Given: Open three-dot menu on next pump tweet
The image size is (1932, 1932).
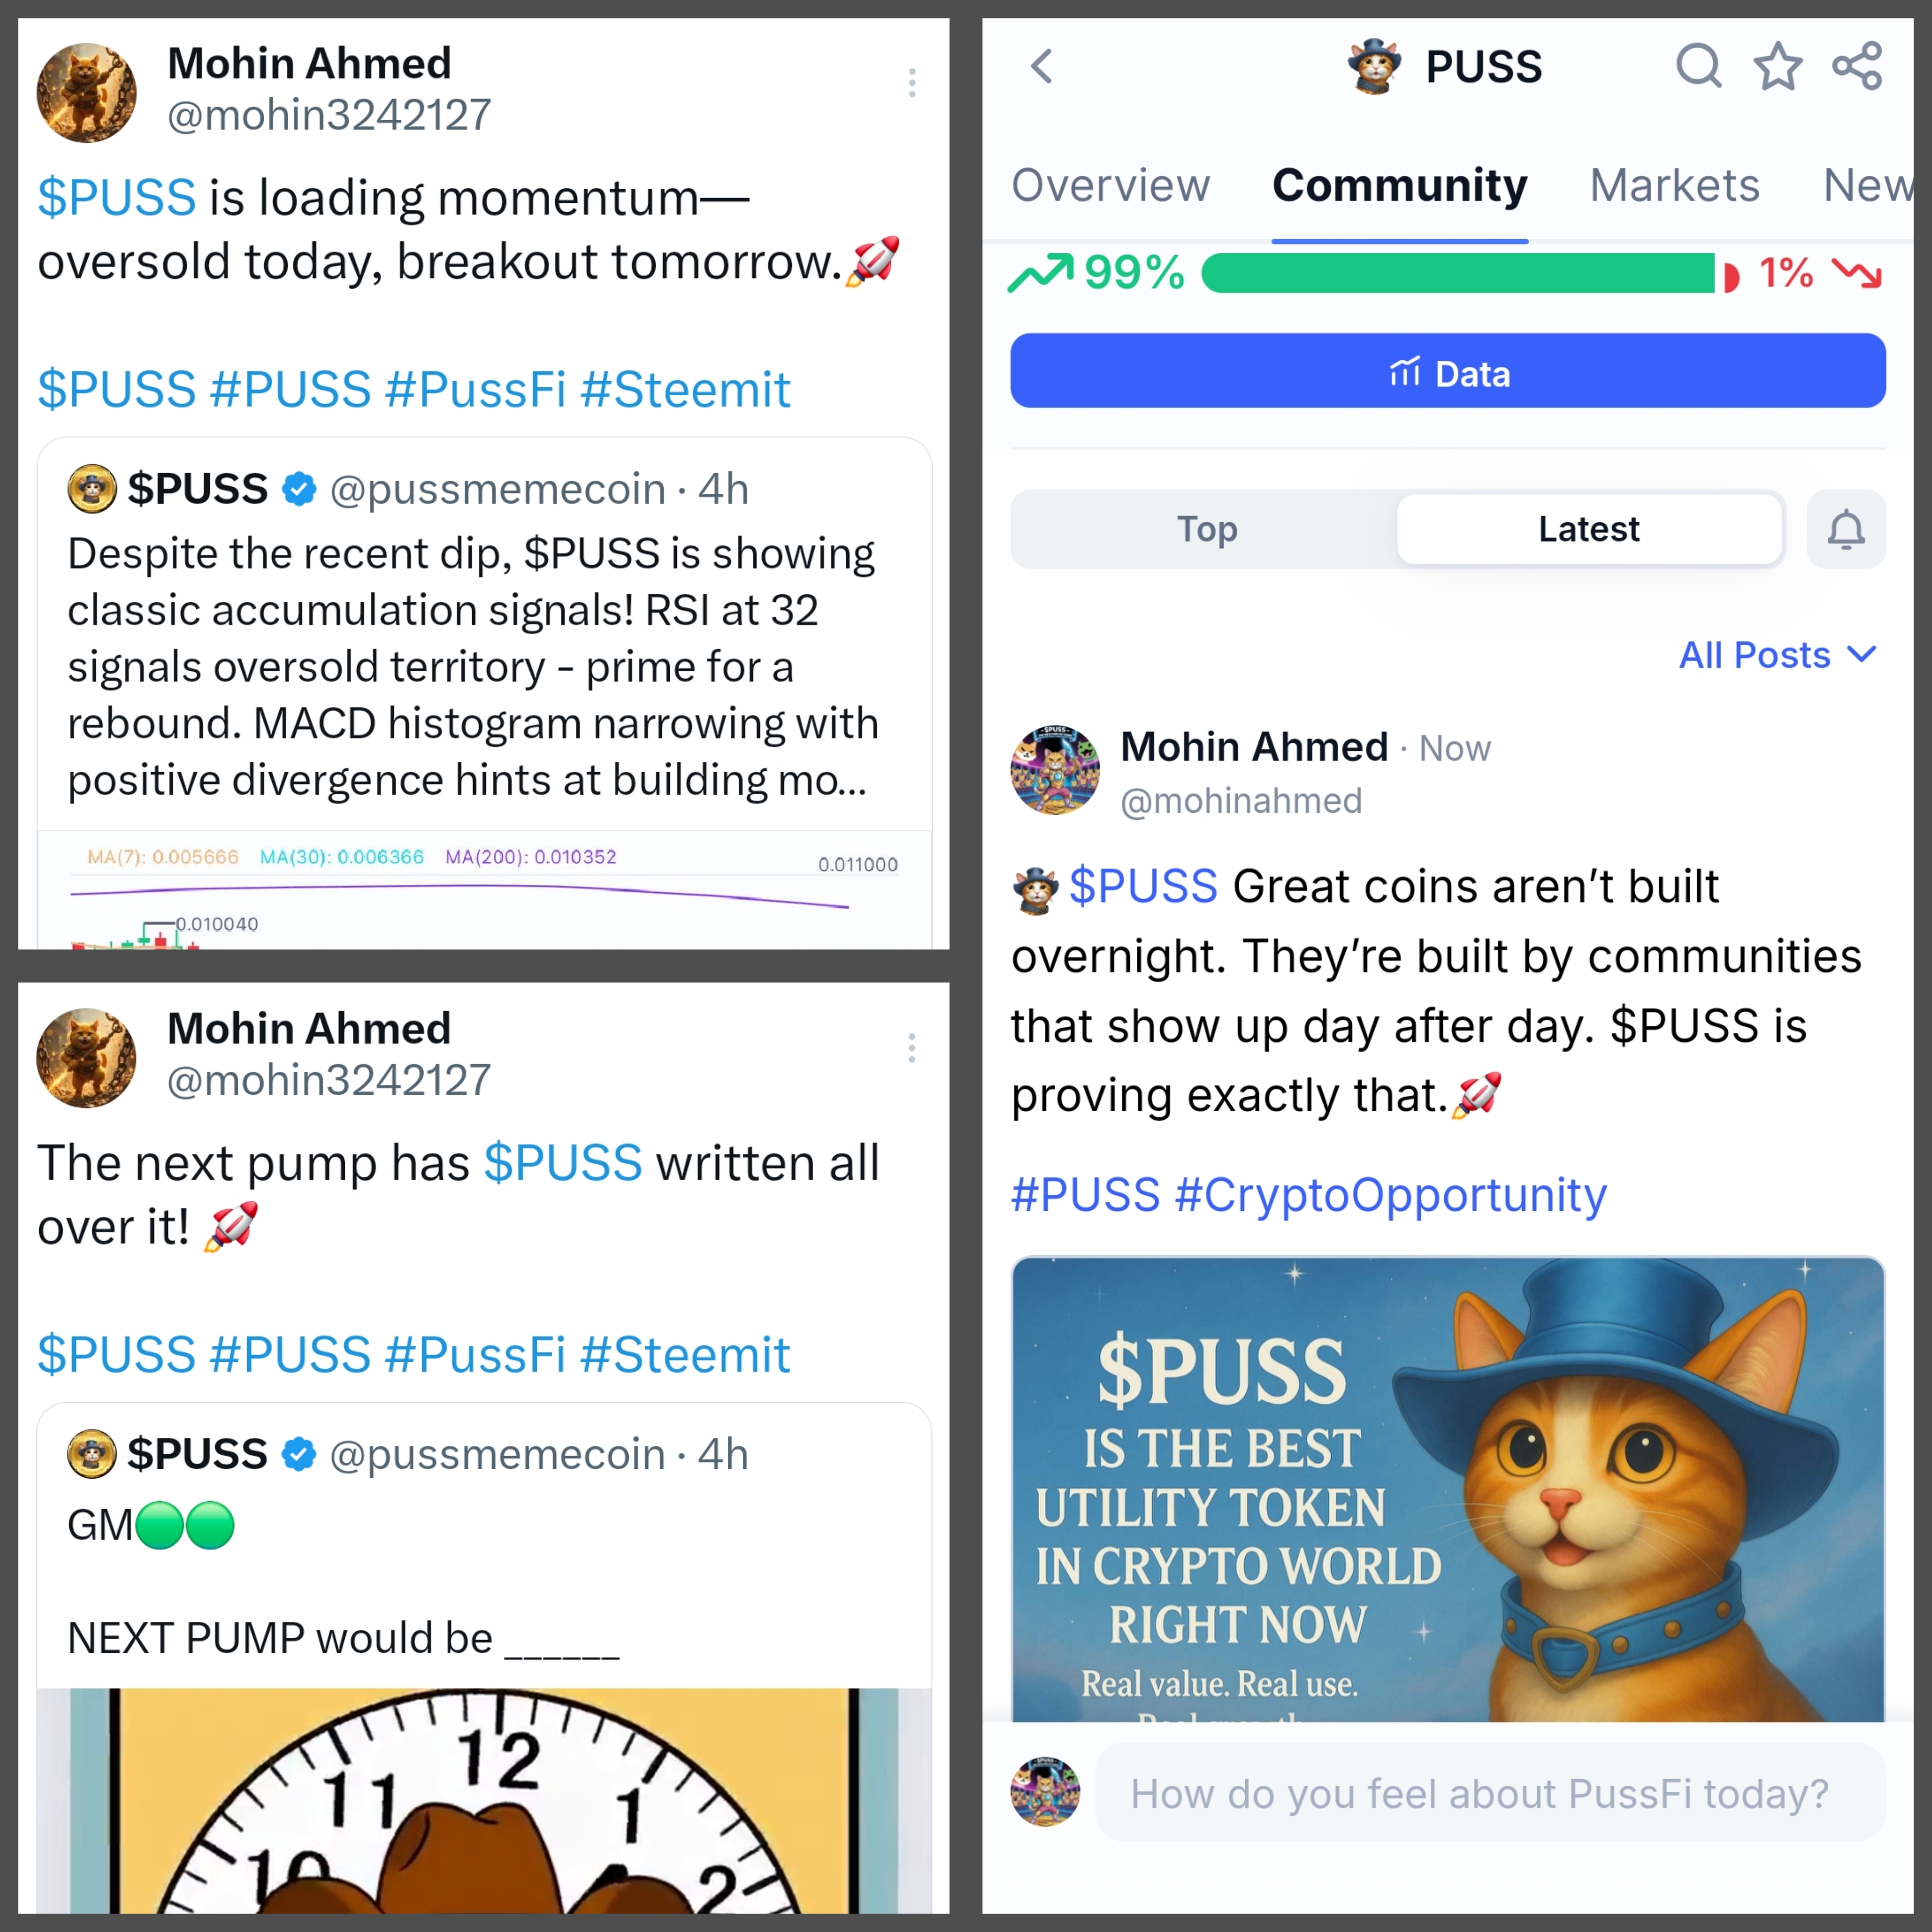Looking at the screenshot, I should click(912, 1048).
